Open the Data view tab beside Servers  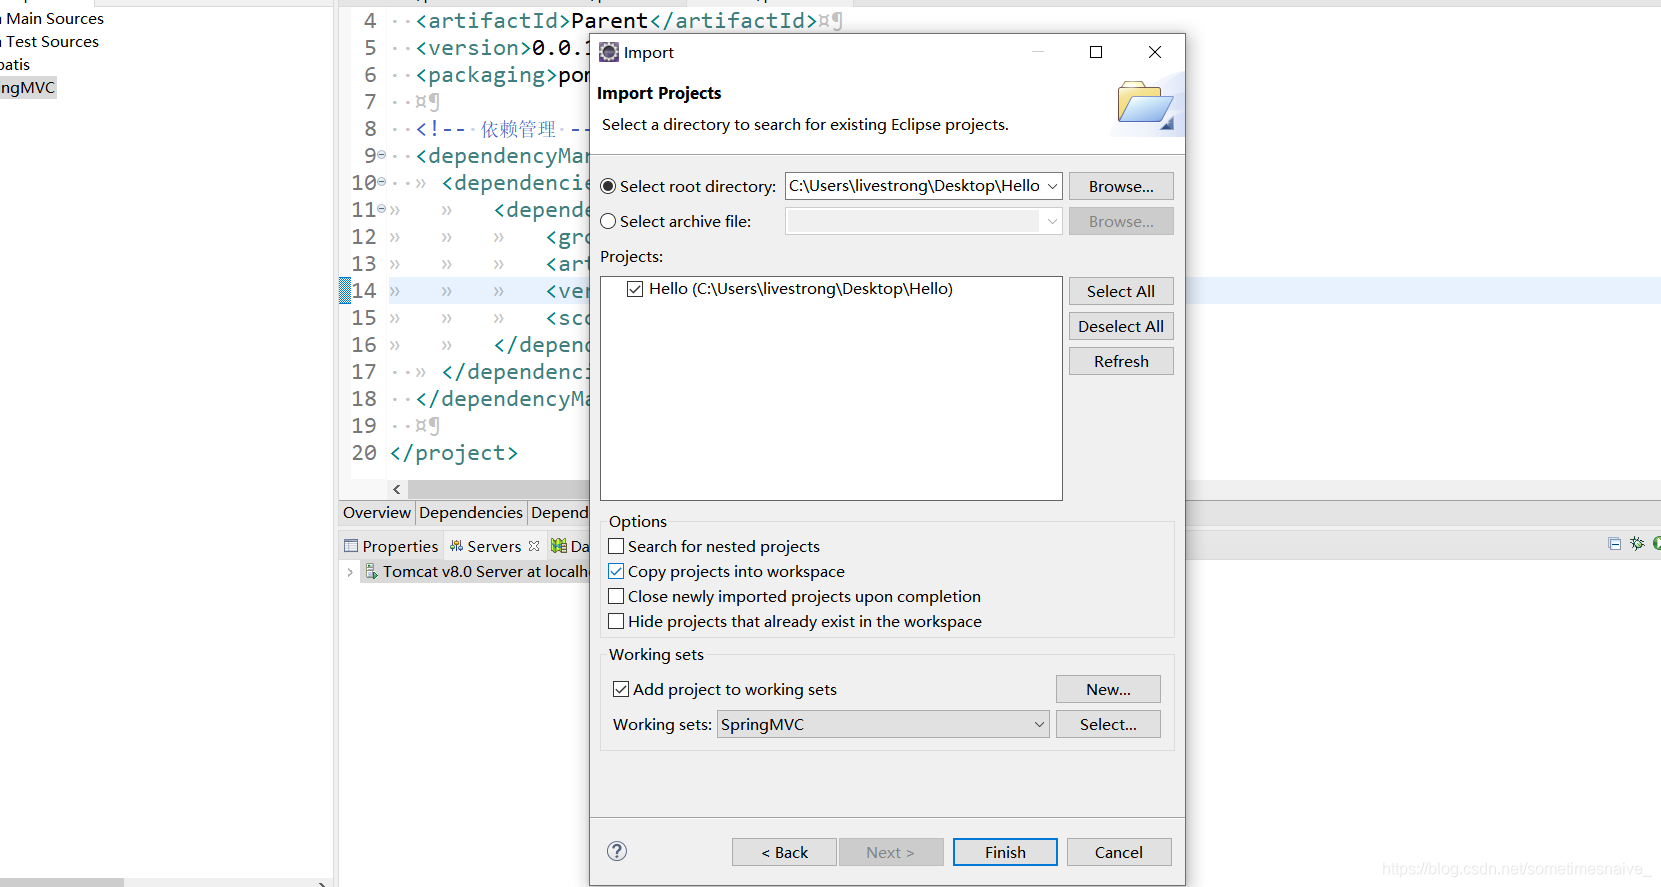(570, 546)
